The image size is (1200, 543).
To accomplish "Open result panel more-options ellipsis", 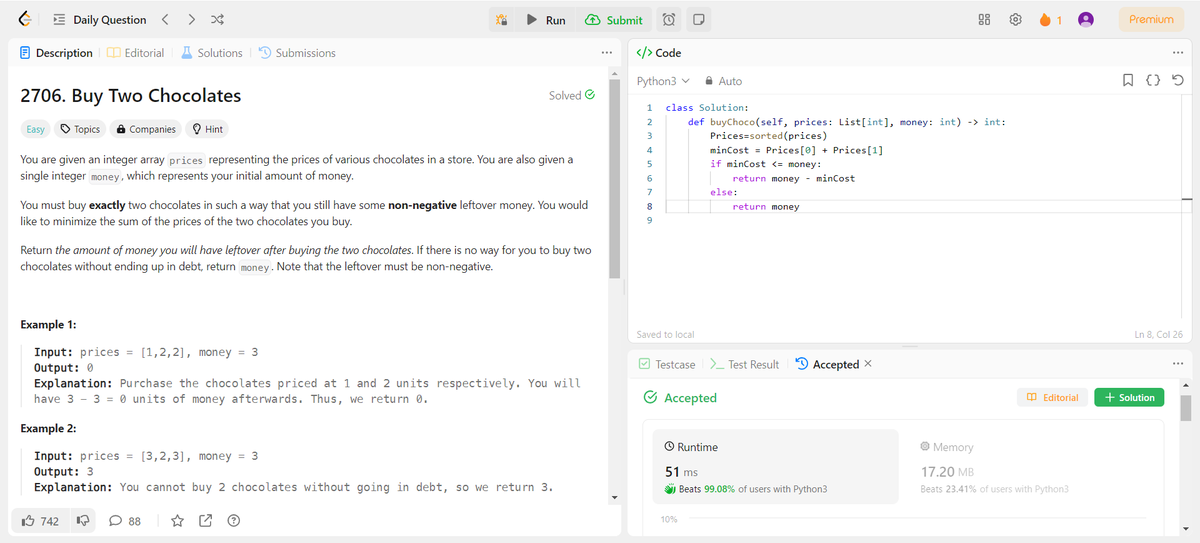I will tap(1178, 364).
